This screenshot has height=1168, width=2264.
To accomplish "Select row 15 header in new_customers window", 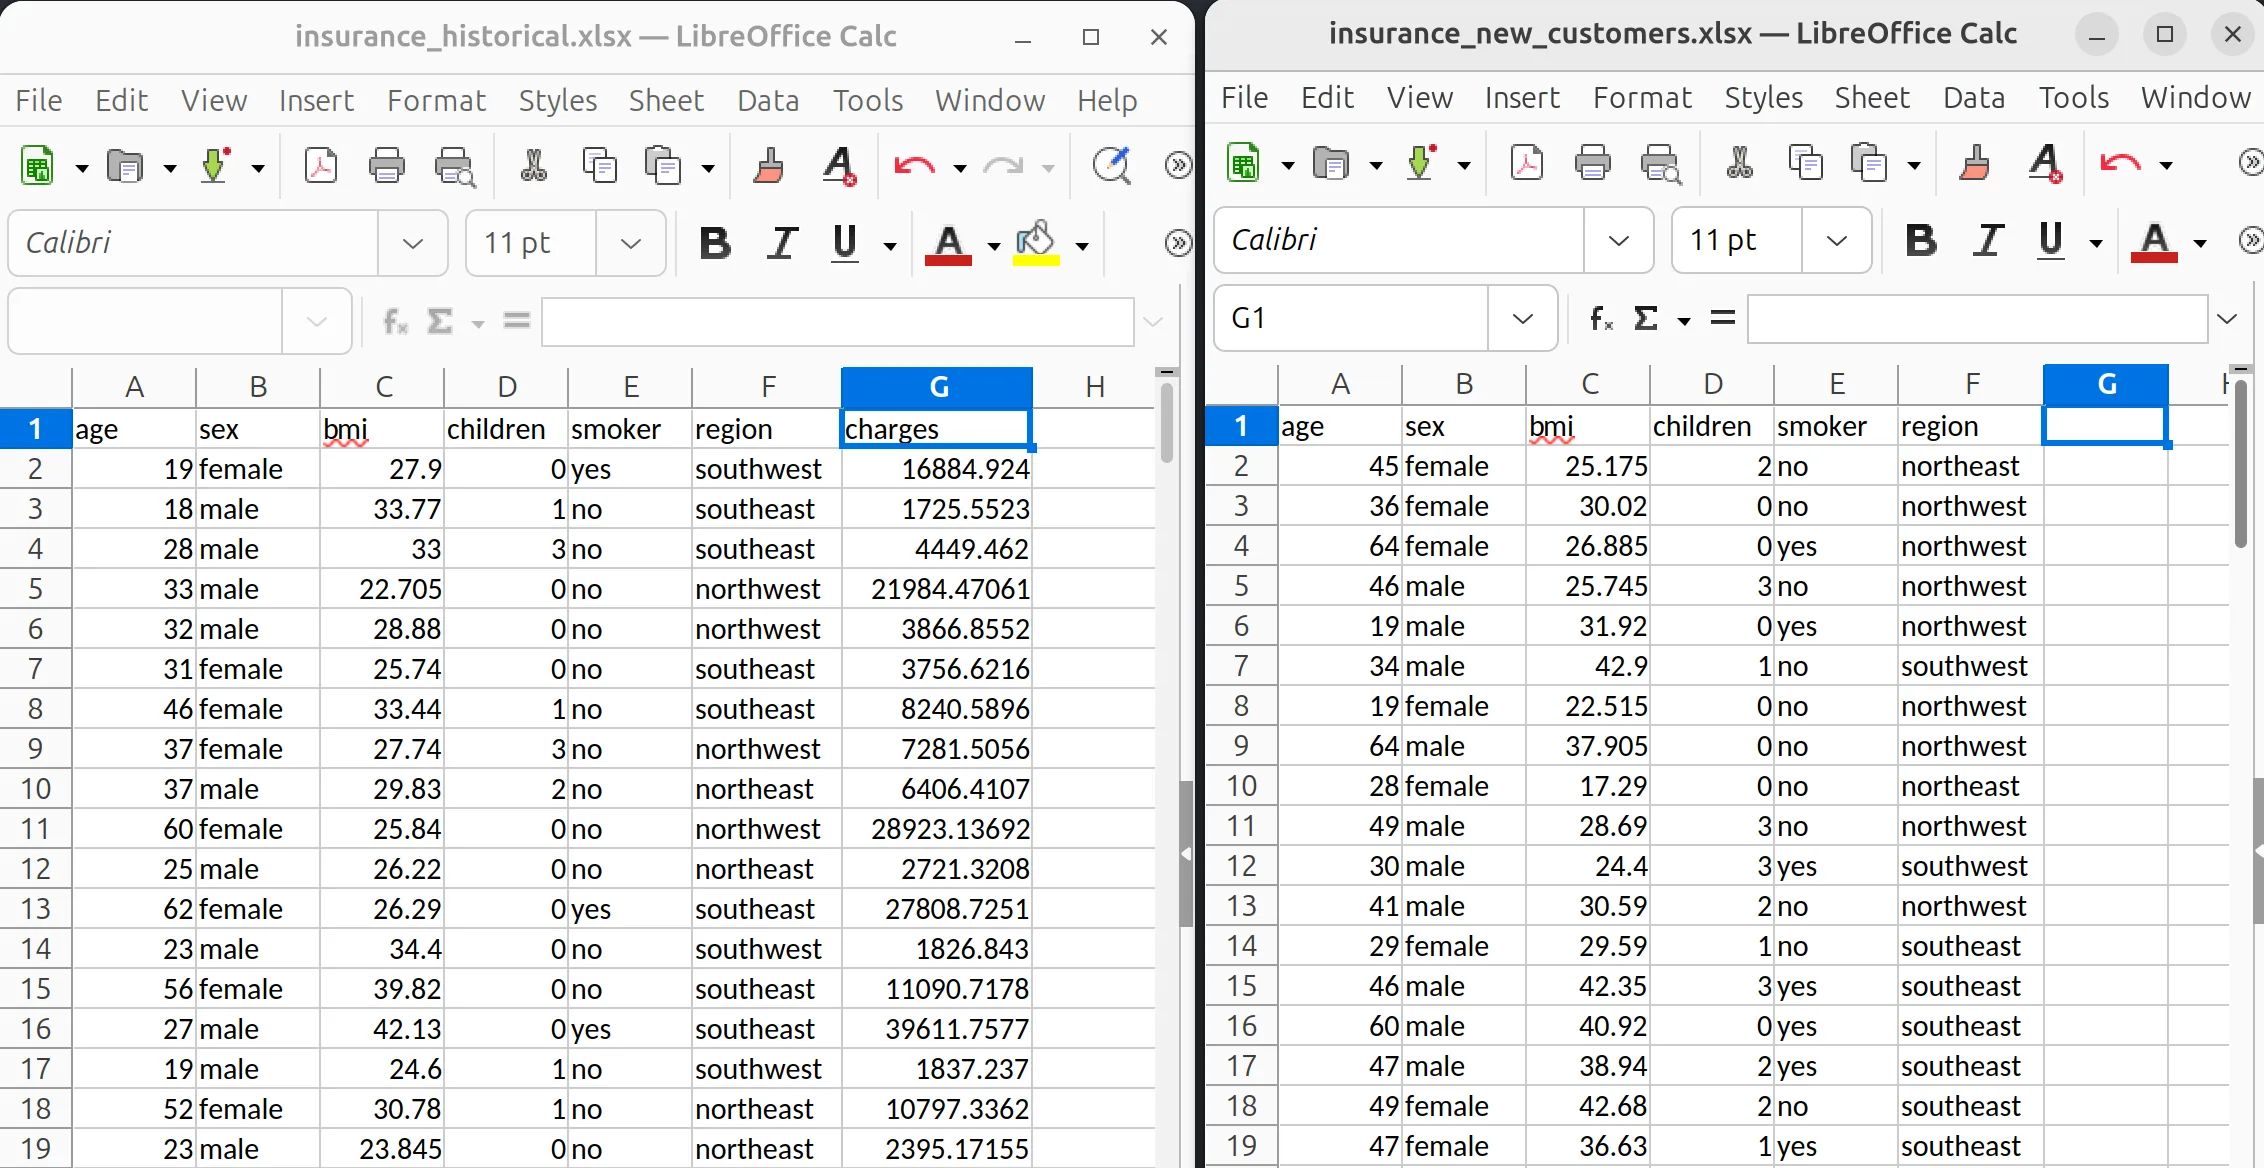I will click(1241, 985).
